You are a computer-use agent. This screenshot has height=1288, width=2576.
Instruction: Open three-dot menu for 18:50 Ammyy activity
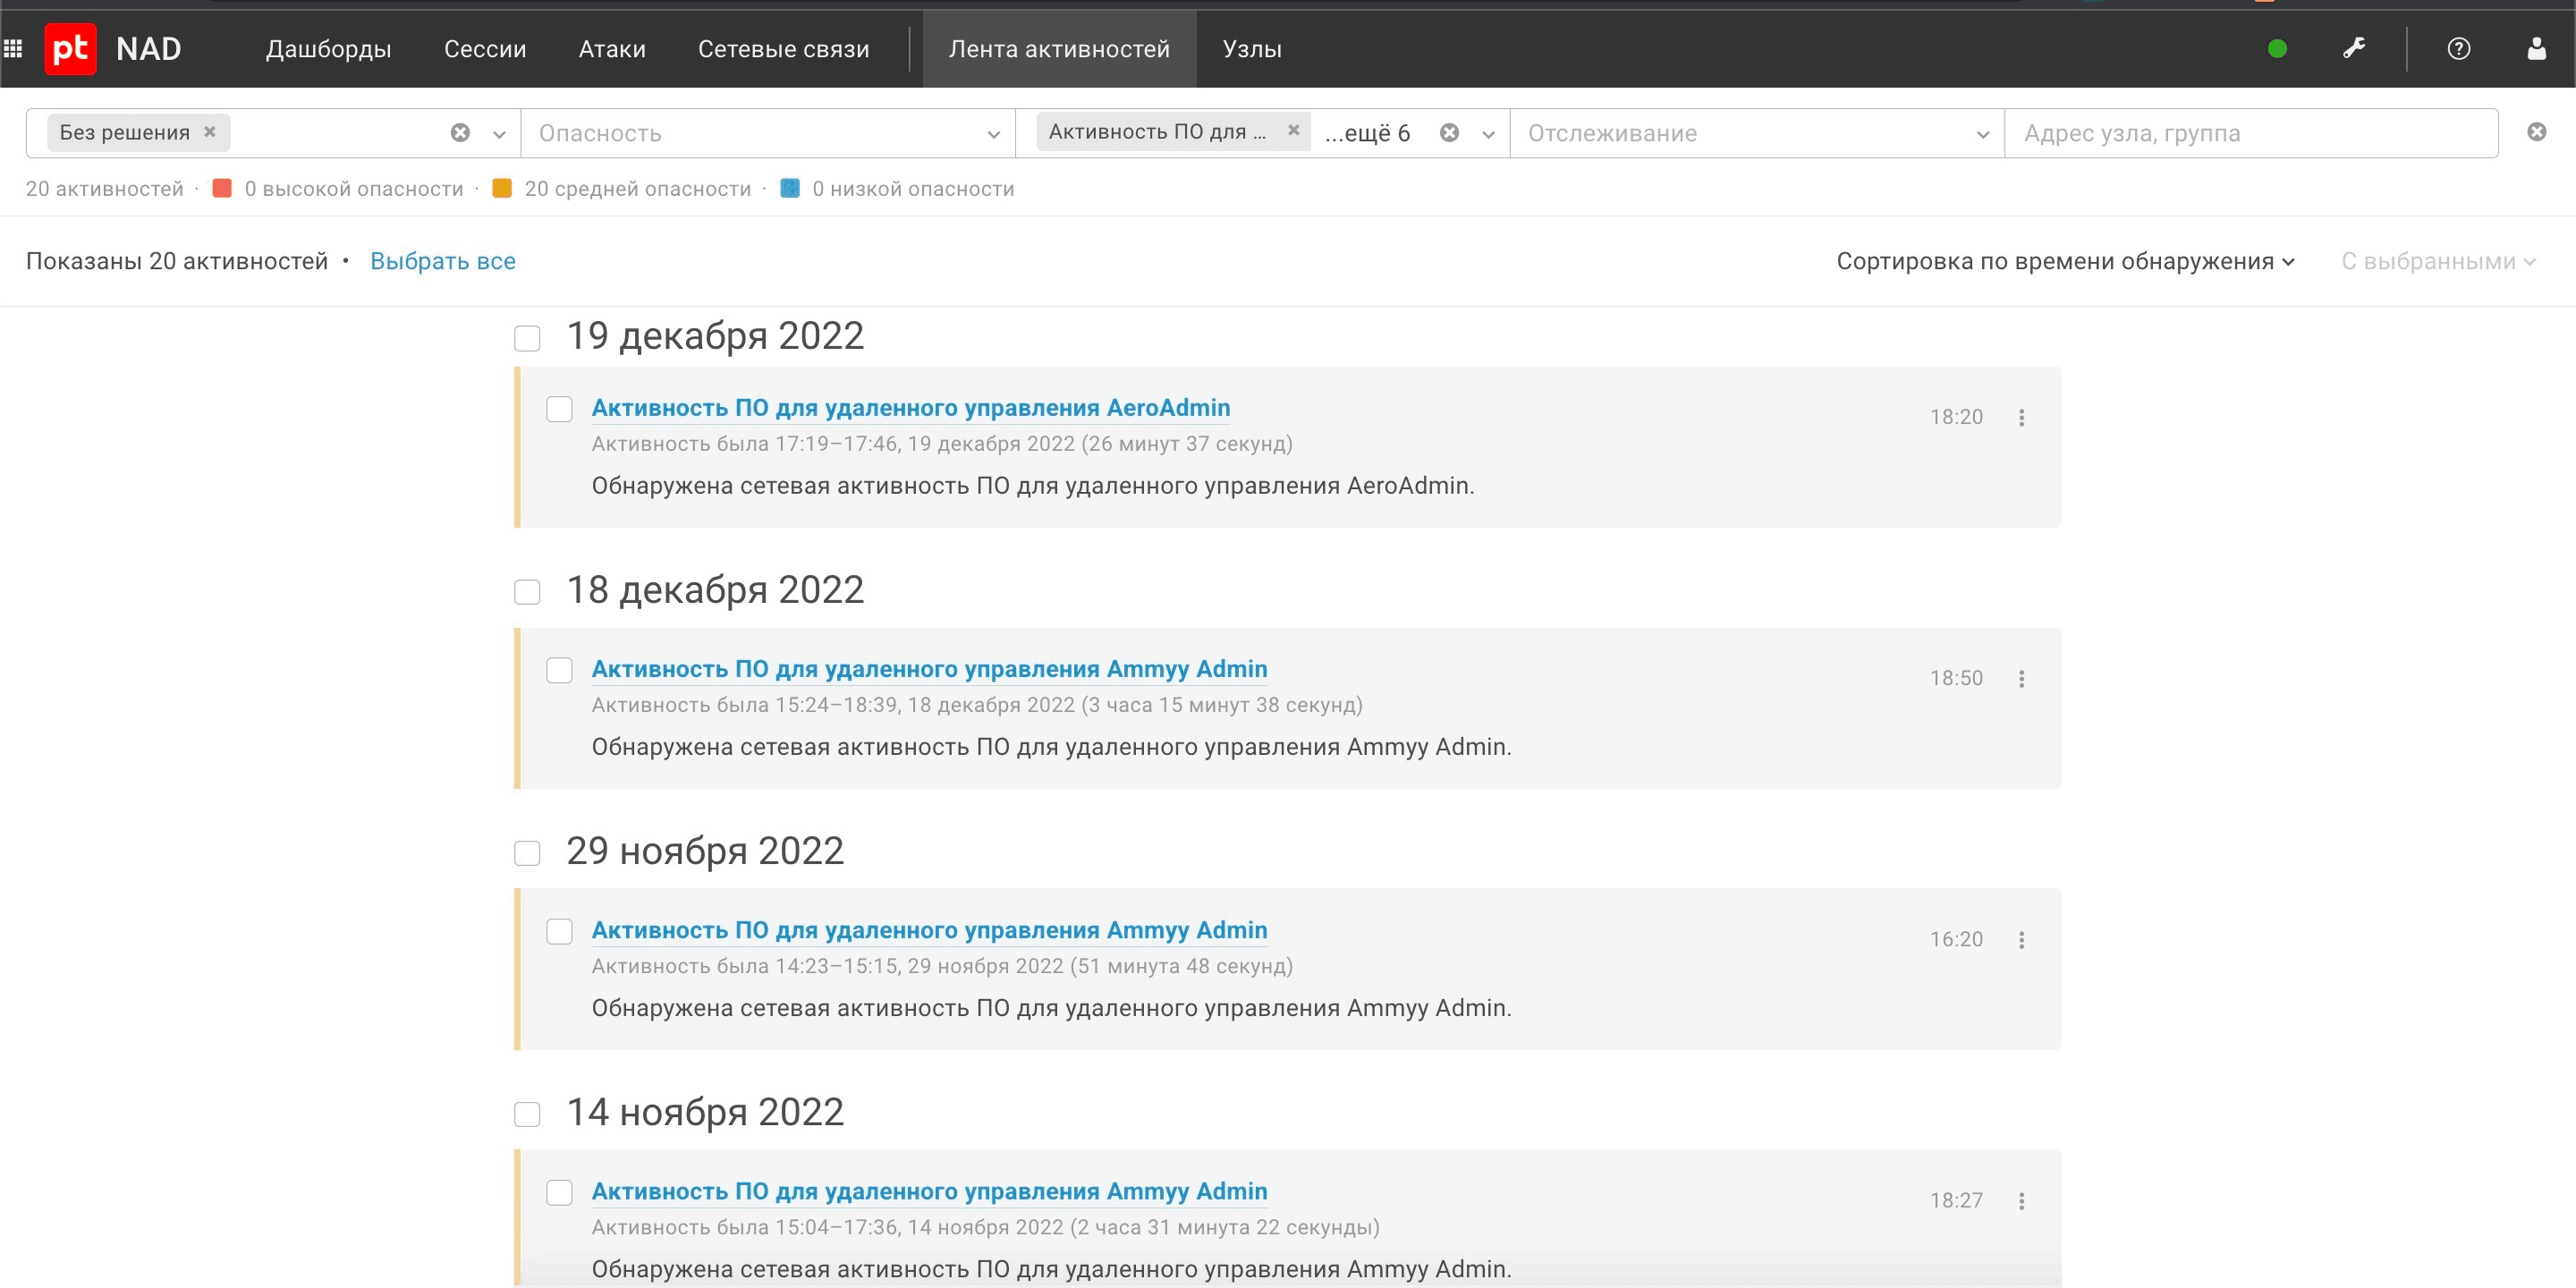click(x=2021, y=679)
